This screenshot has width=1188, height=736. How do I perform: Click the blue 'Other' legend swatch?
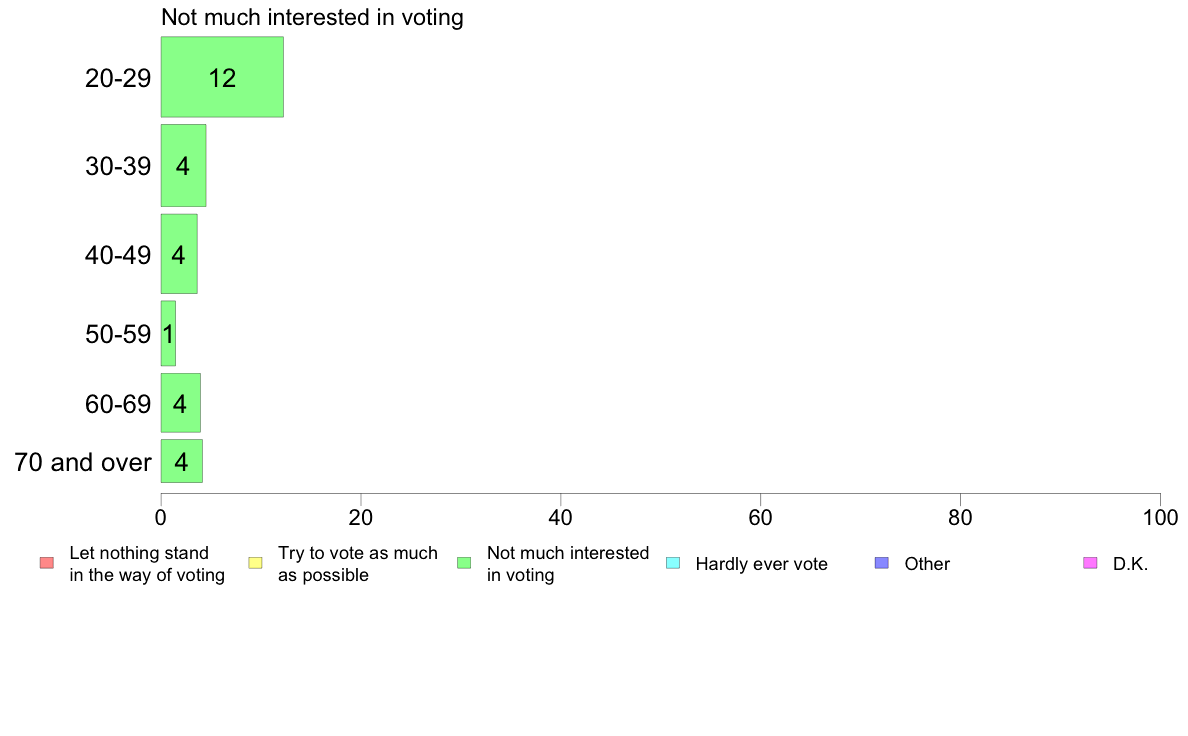tap(882, 563)
